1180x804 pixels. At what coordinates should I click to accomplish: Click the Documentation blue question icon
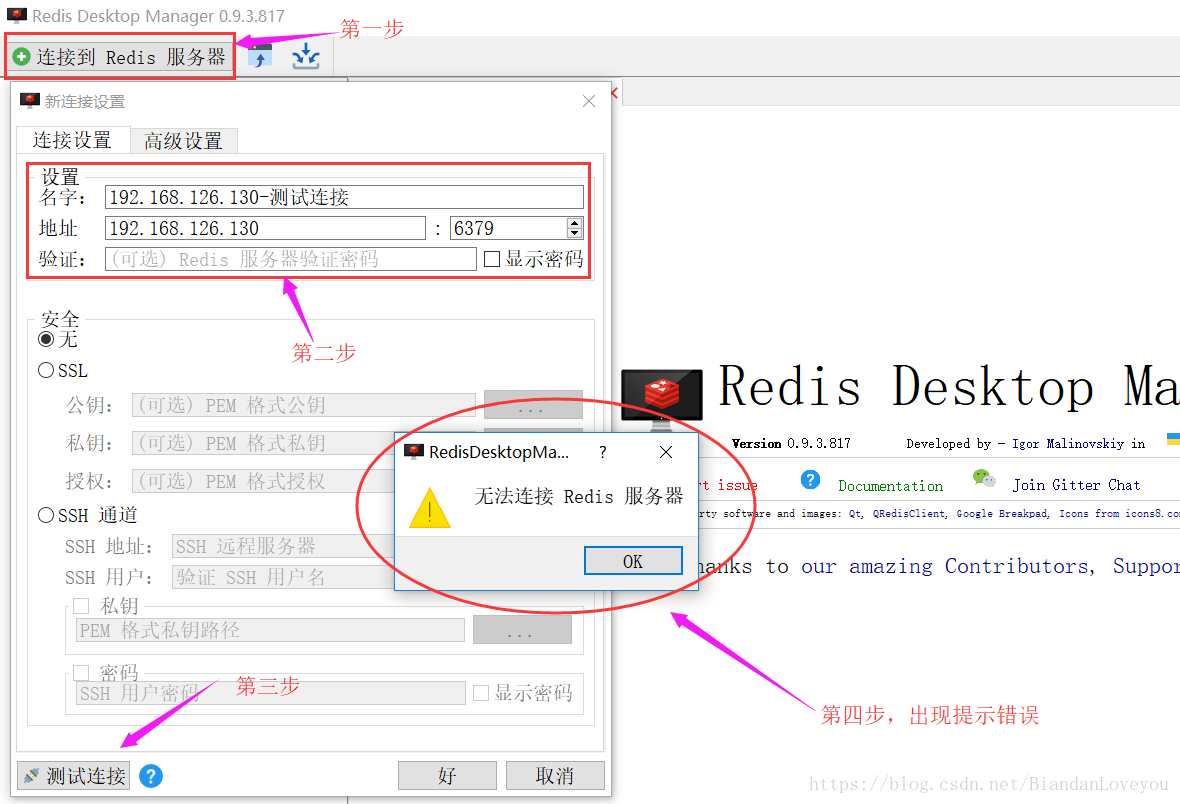(x=810, y=480)
